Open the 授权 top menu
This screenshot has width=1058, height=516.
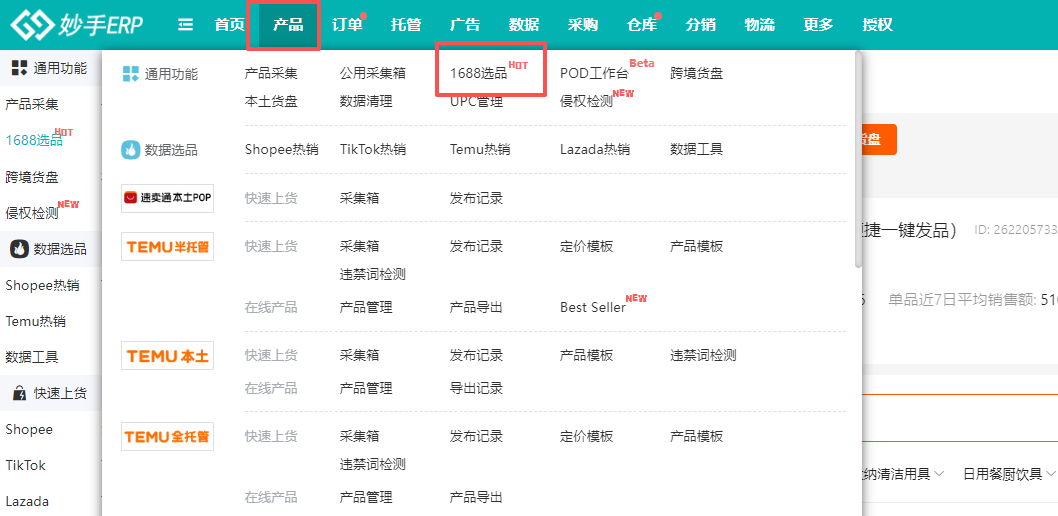tap(877, 25)
